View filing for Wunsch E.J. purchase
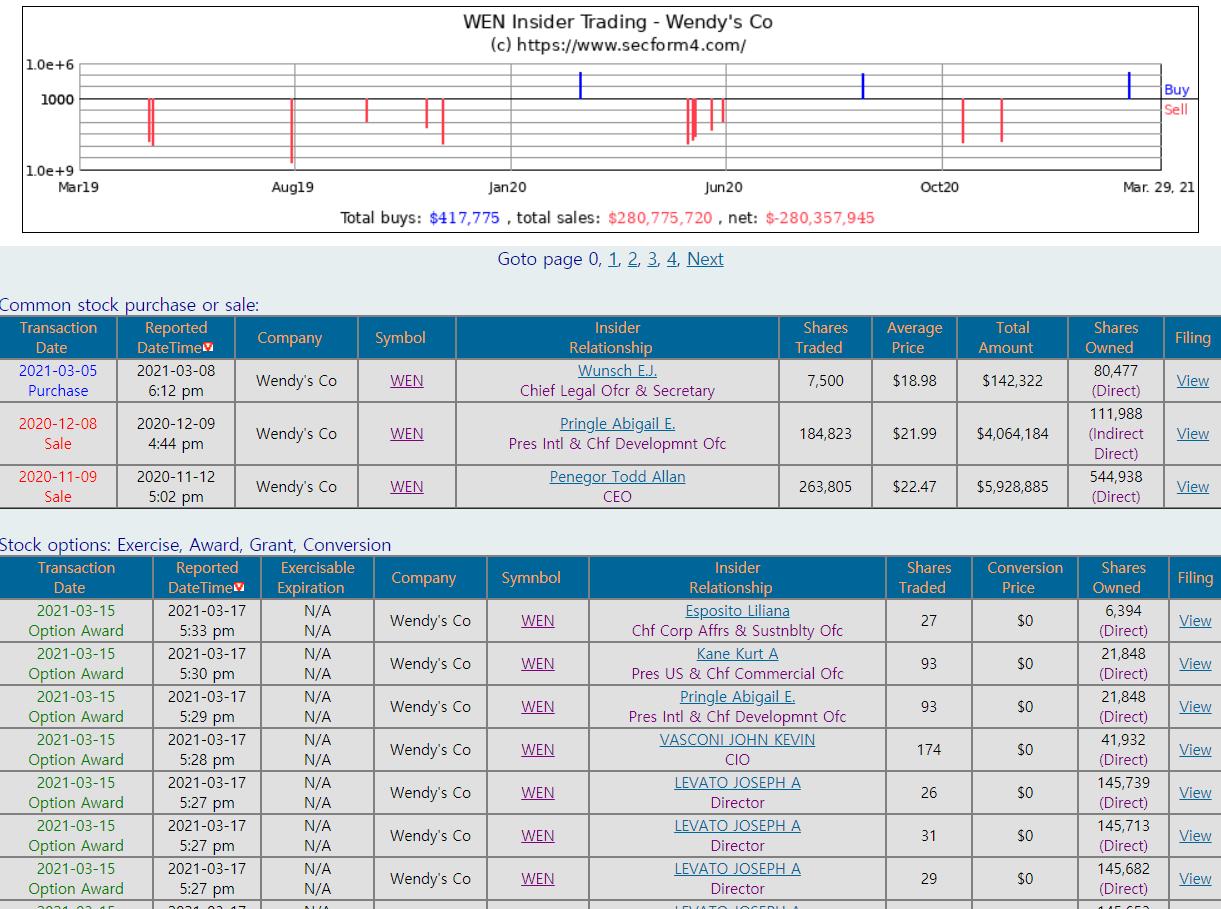This screenshot has width=1221, height=909. (1192, 381)
